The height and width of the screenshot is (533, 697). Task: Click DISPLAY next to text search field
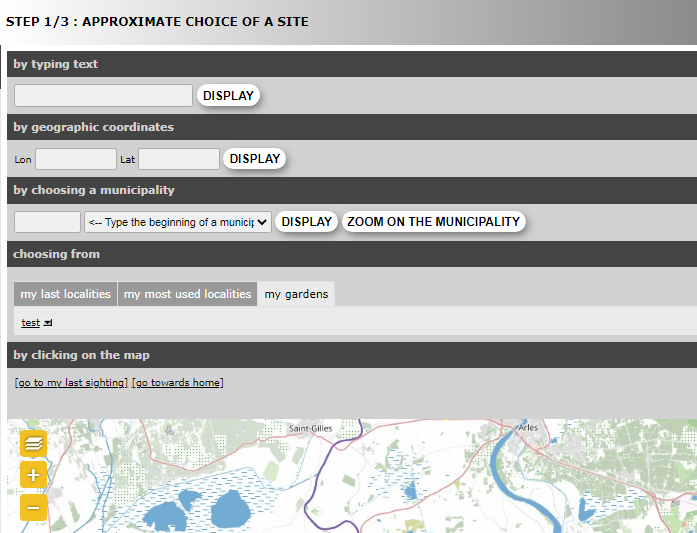point(228,96)
